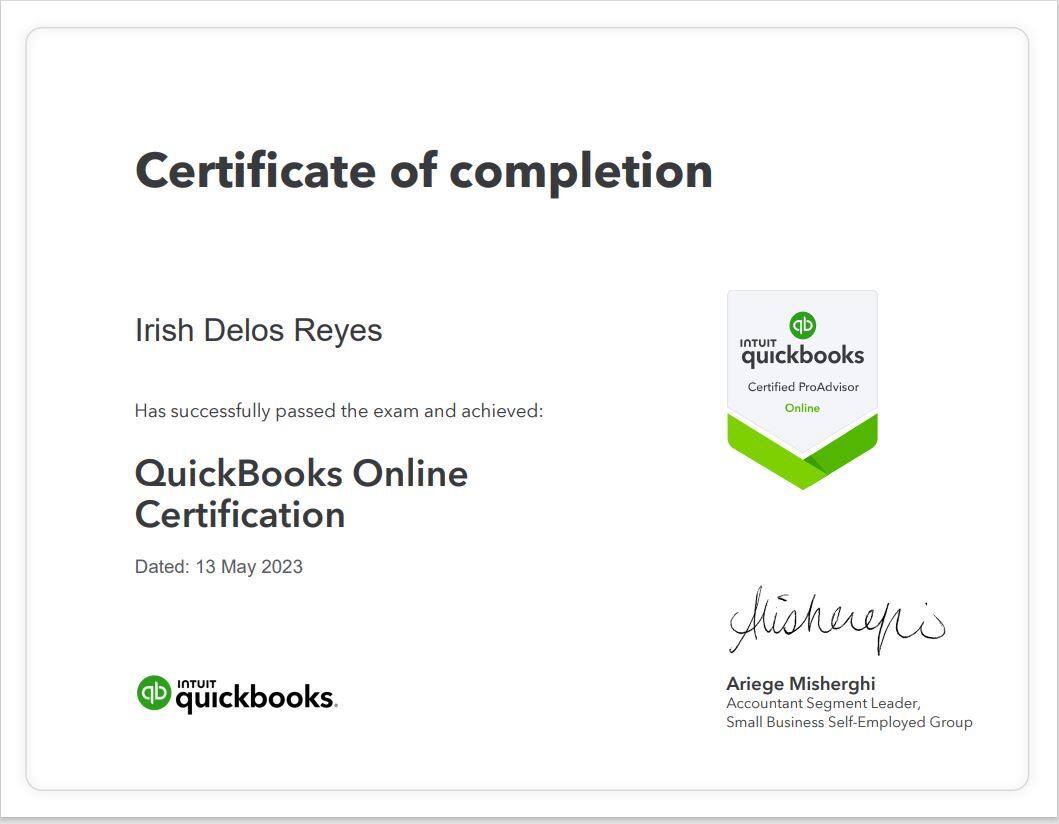Click the recipient name Irish Delos Reyes
The height and width of the screenshot is (824, 1059).
click(259, 329)
